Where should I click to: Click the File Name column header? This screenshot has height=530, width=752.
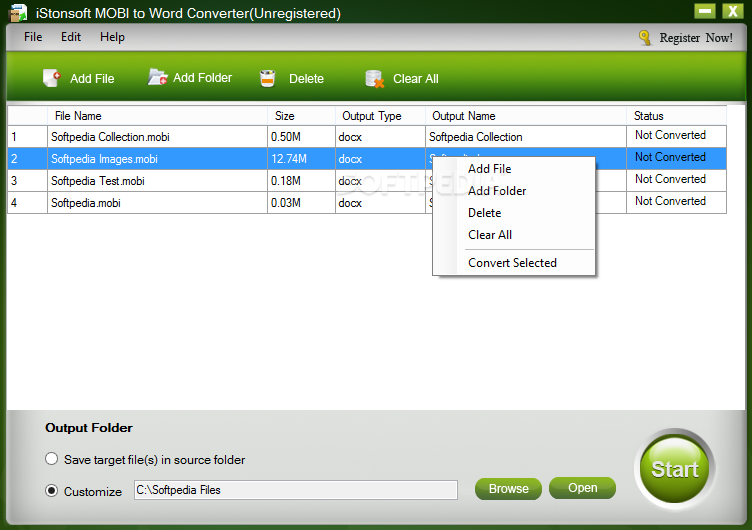pos(157,116)
